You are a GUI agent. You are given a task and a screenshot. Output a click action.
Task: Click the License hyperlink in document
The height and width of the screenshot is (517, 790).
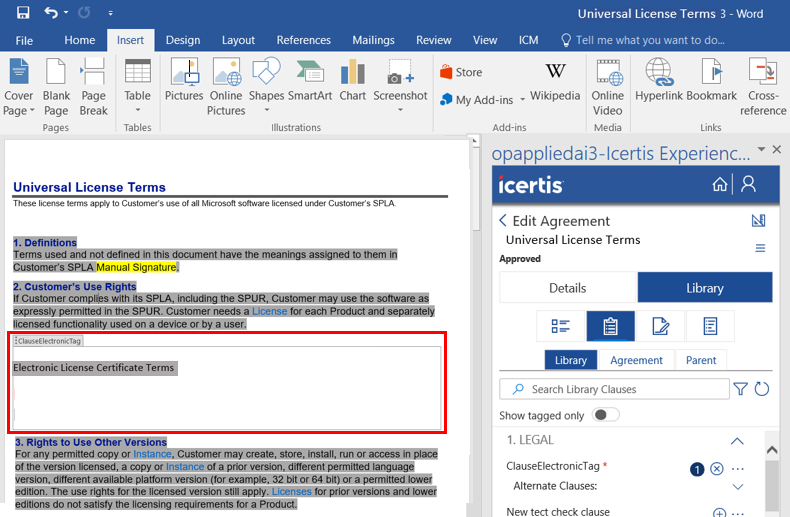coord(269,311)
